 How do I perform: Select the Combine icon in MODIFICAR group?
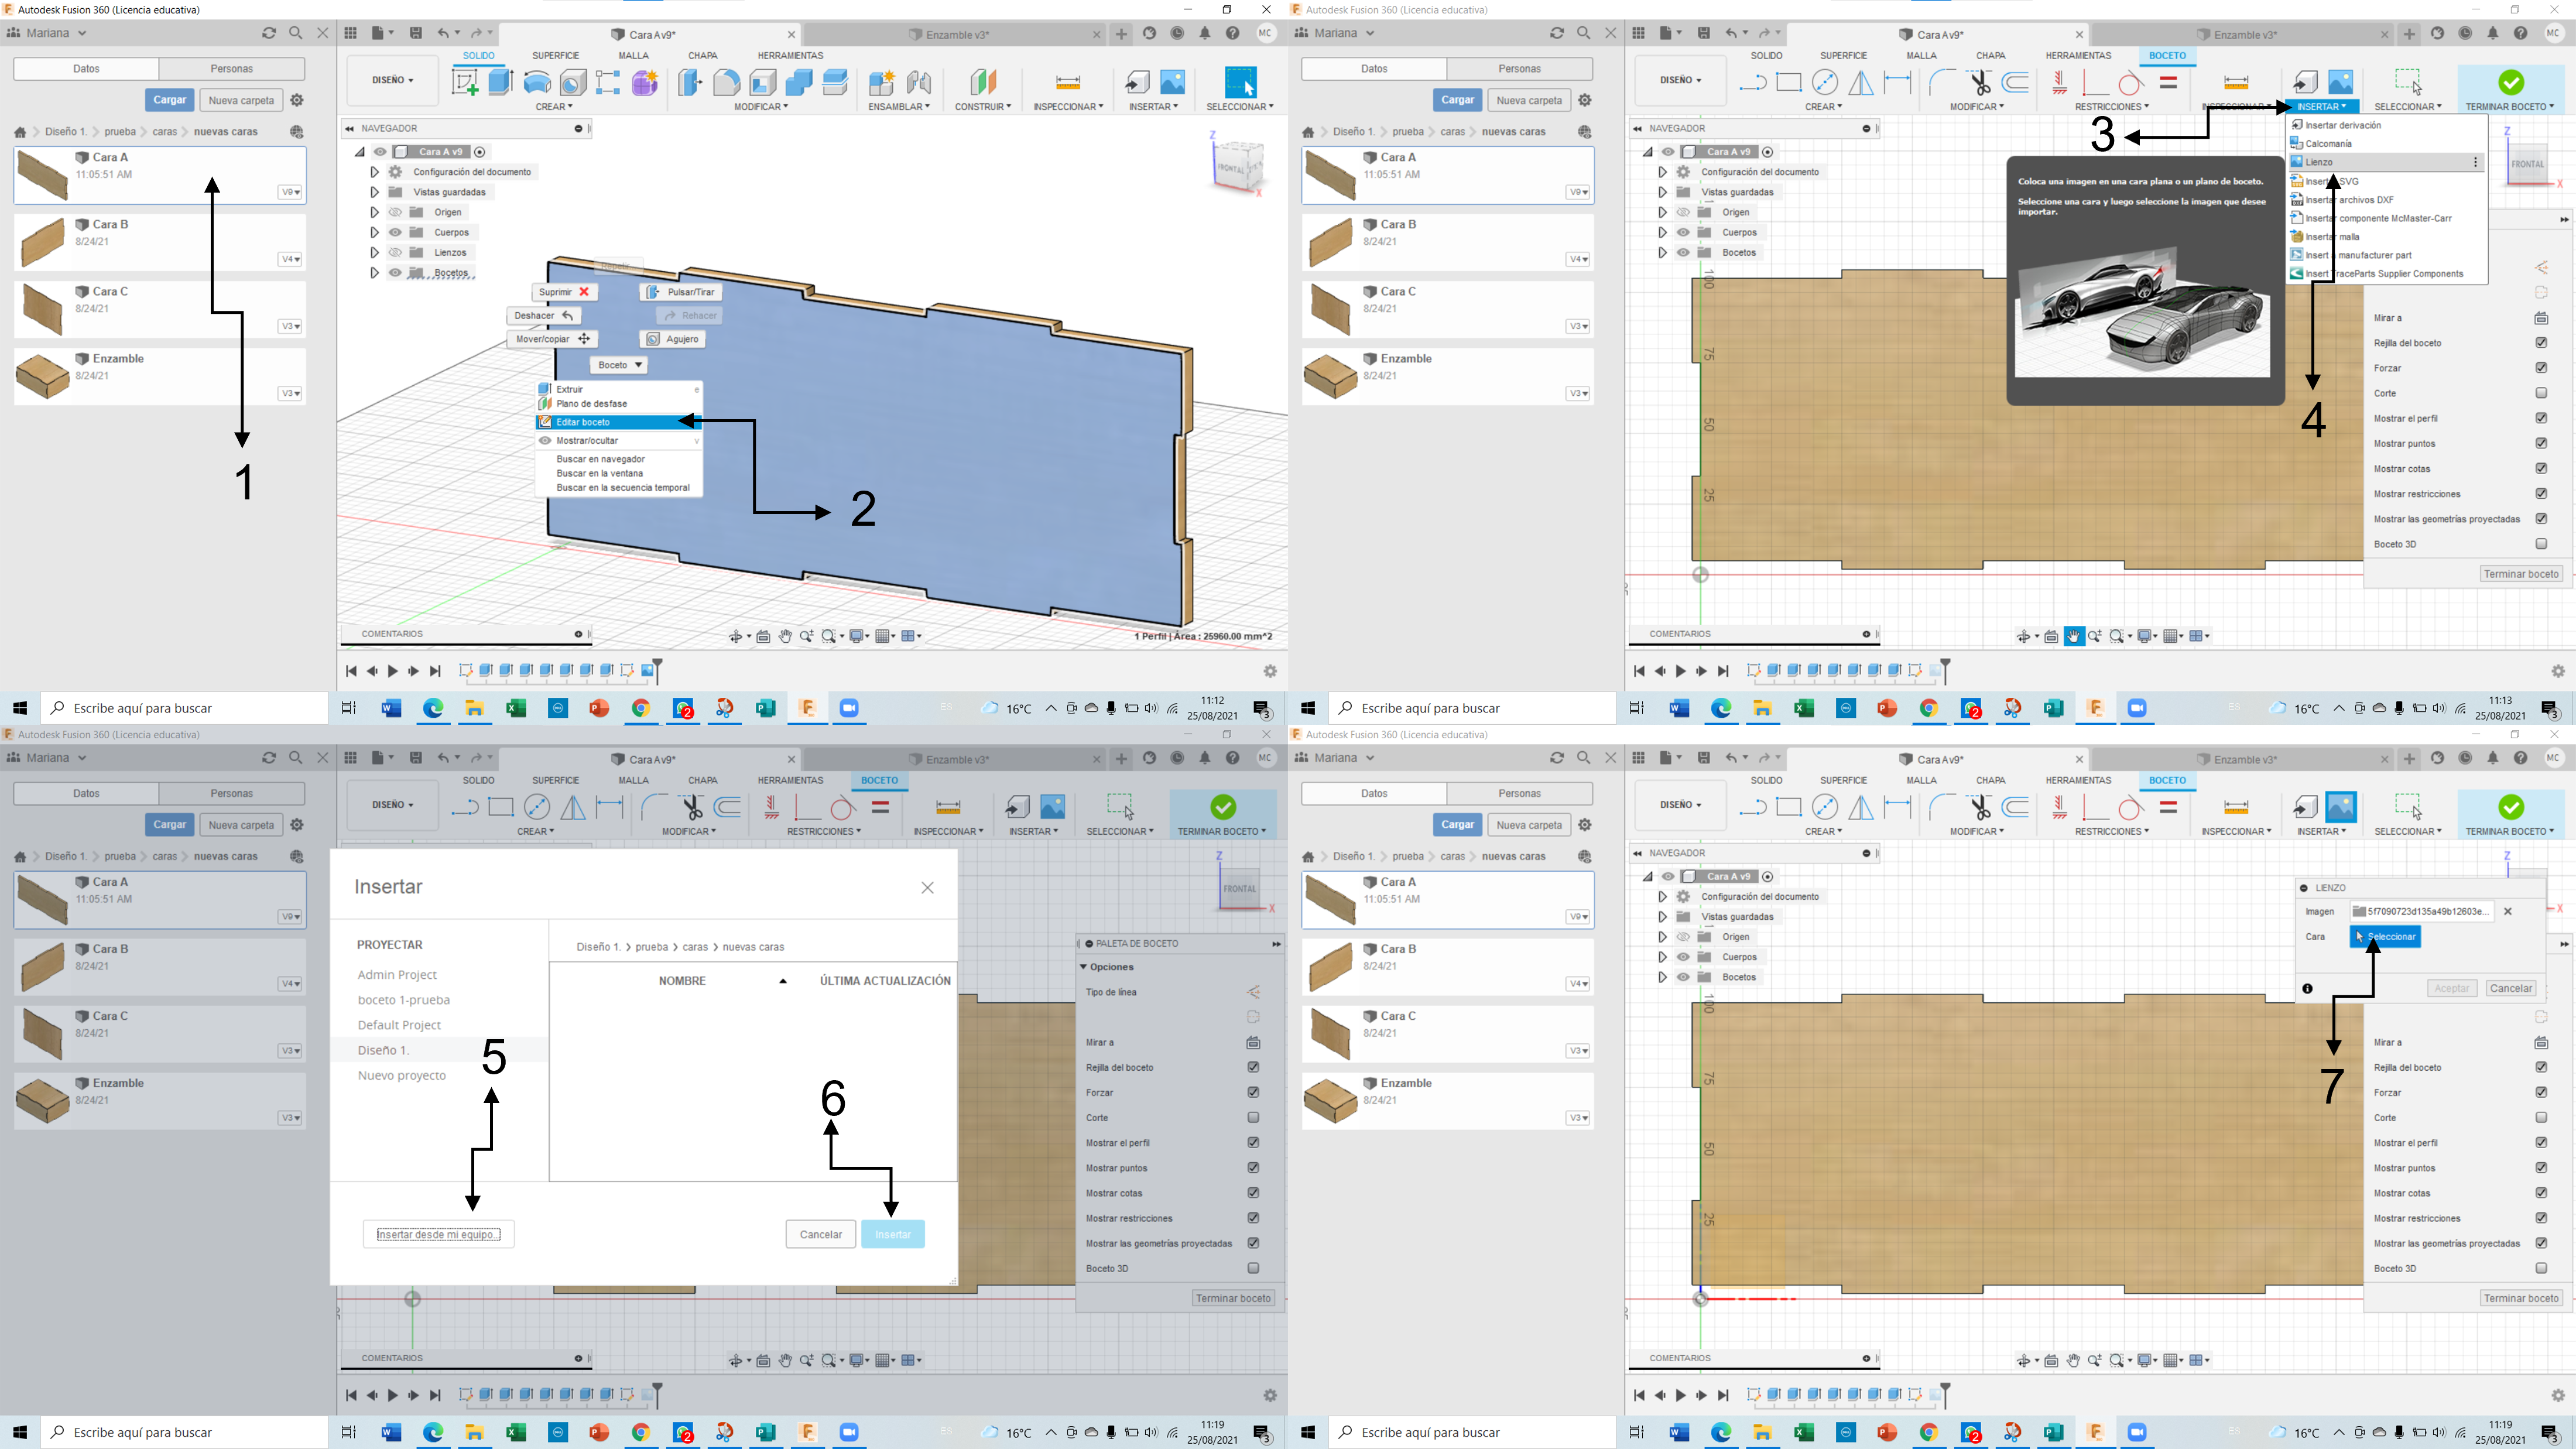tap(799, 82)
